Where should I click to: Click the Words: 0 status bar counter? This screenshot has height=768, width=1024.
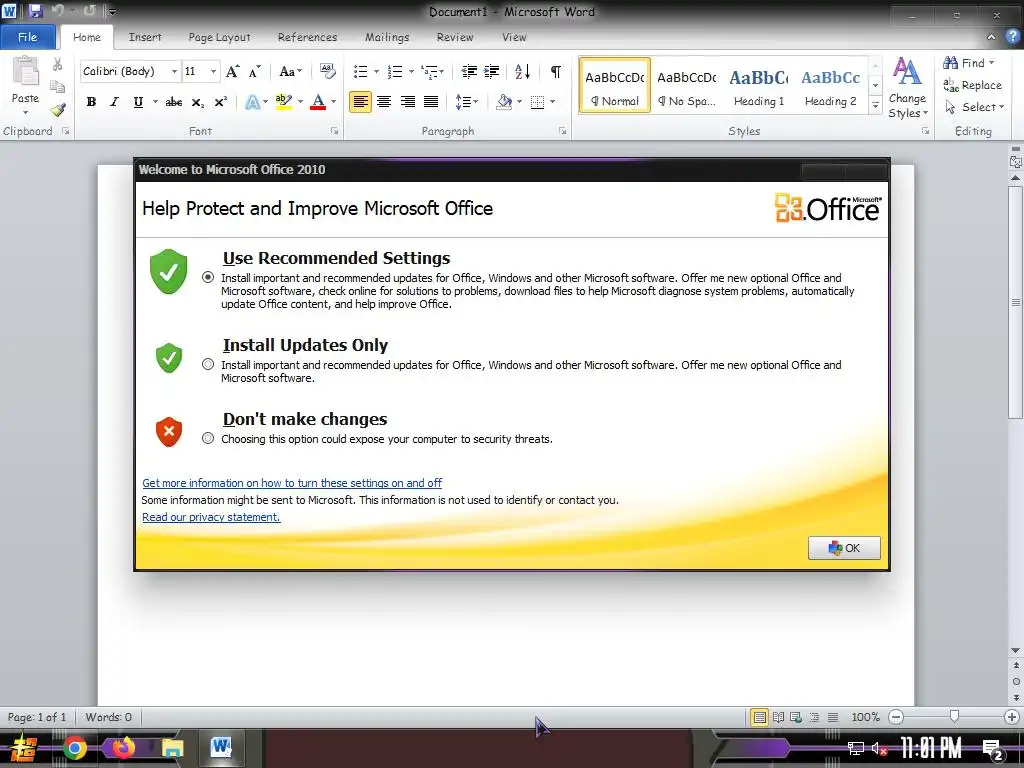click(108, 717)
